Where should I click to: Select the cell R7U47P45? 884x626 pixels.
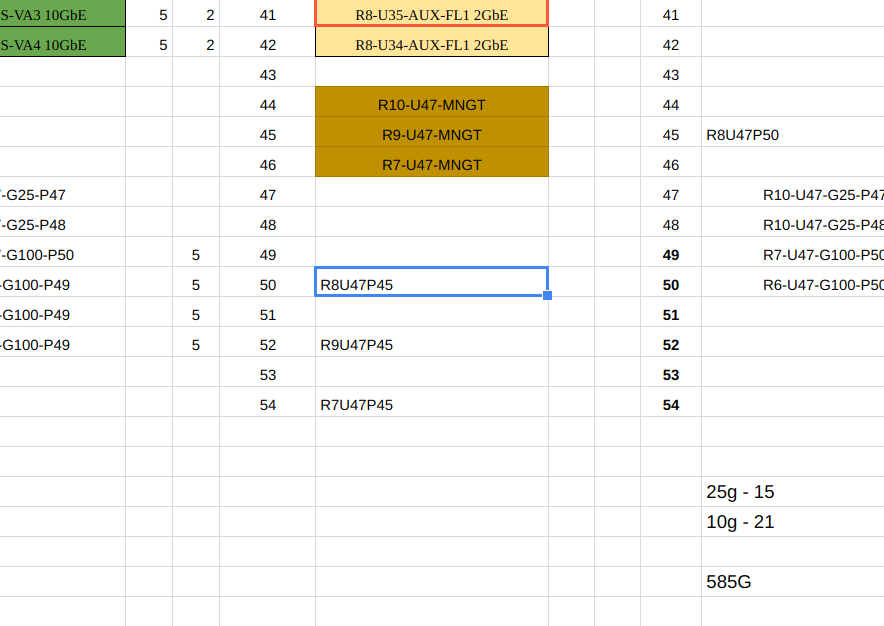(x=431, y=402)
